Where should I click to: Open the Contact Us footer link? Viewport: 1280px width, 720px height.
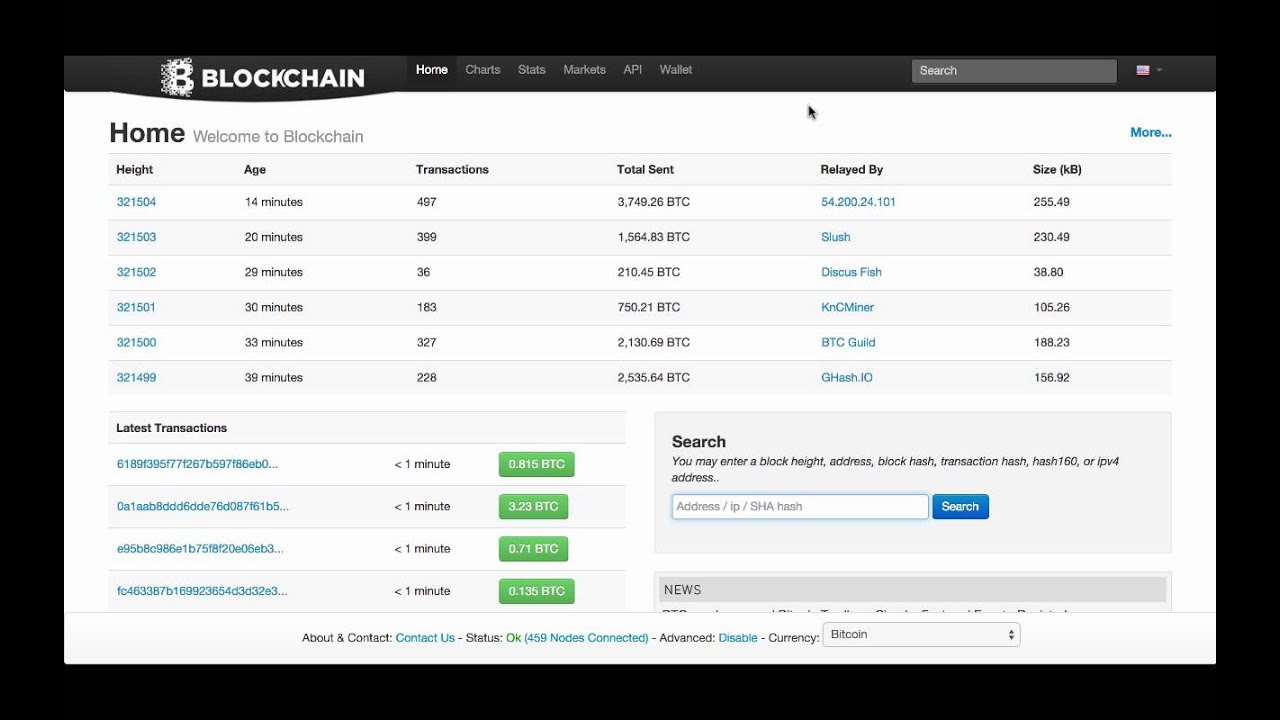(425, 638)
